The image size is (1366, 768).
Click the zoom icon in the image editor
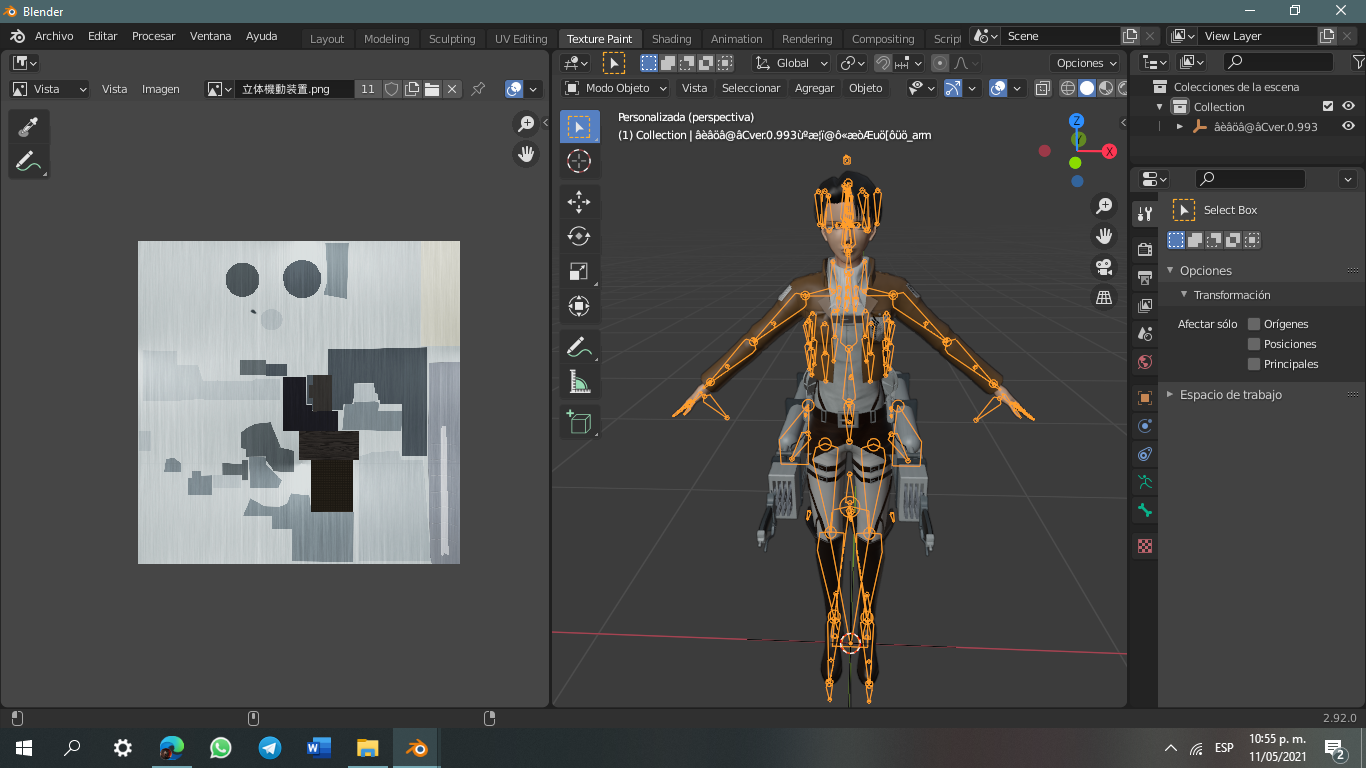point(526,124)
